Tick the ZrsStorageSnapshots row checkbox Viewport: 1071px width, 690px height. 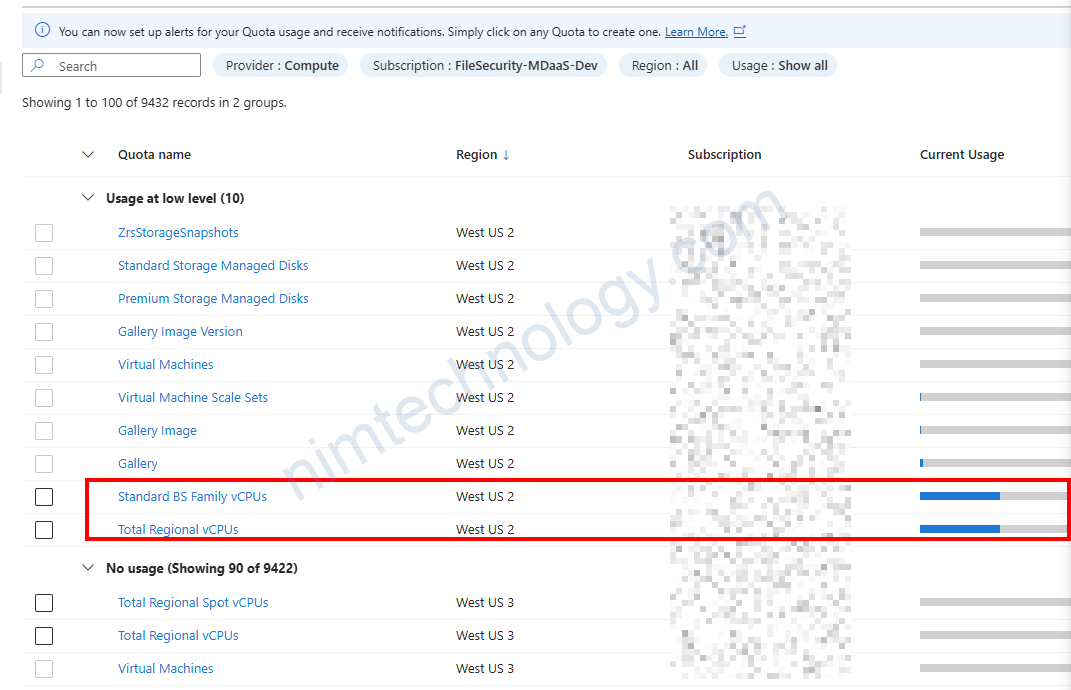44,233
